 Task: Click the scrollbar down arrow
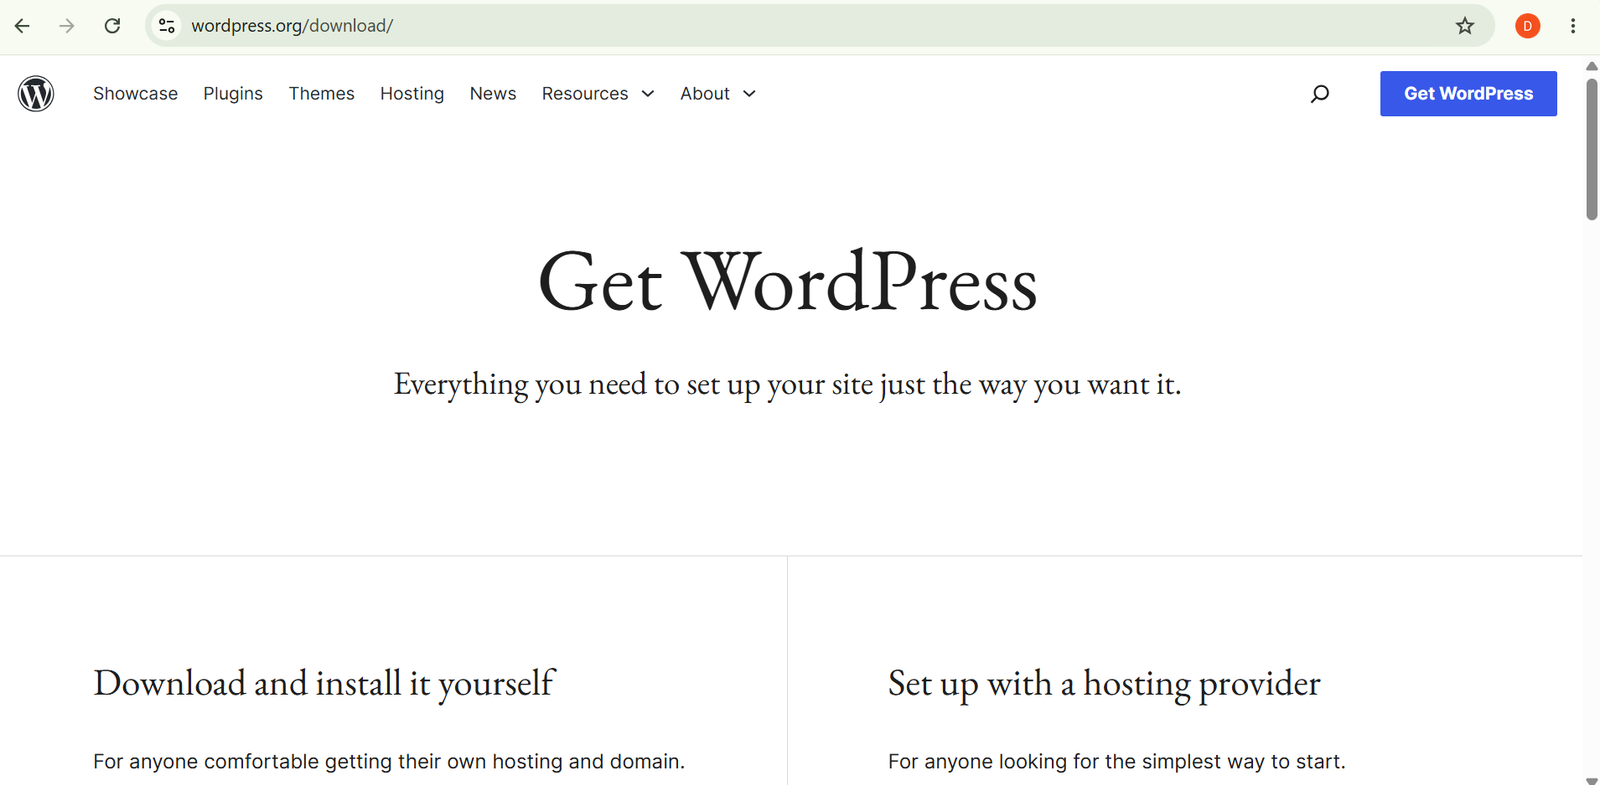point(1591,780)
